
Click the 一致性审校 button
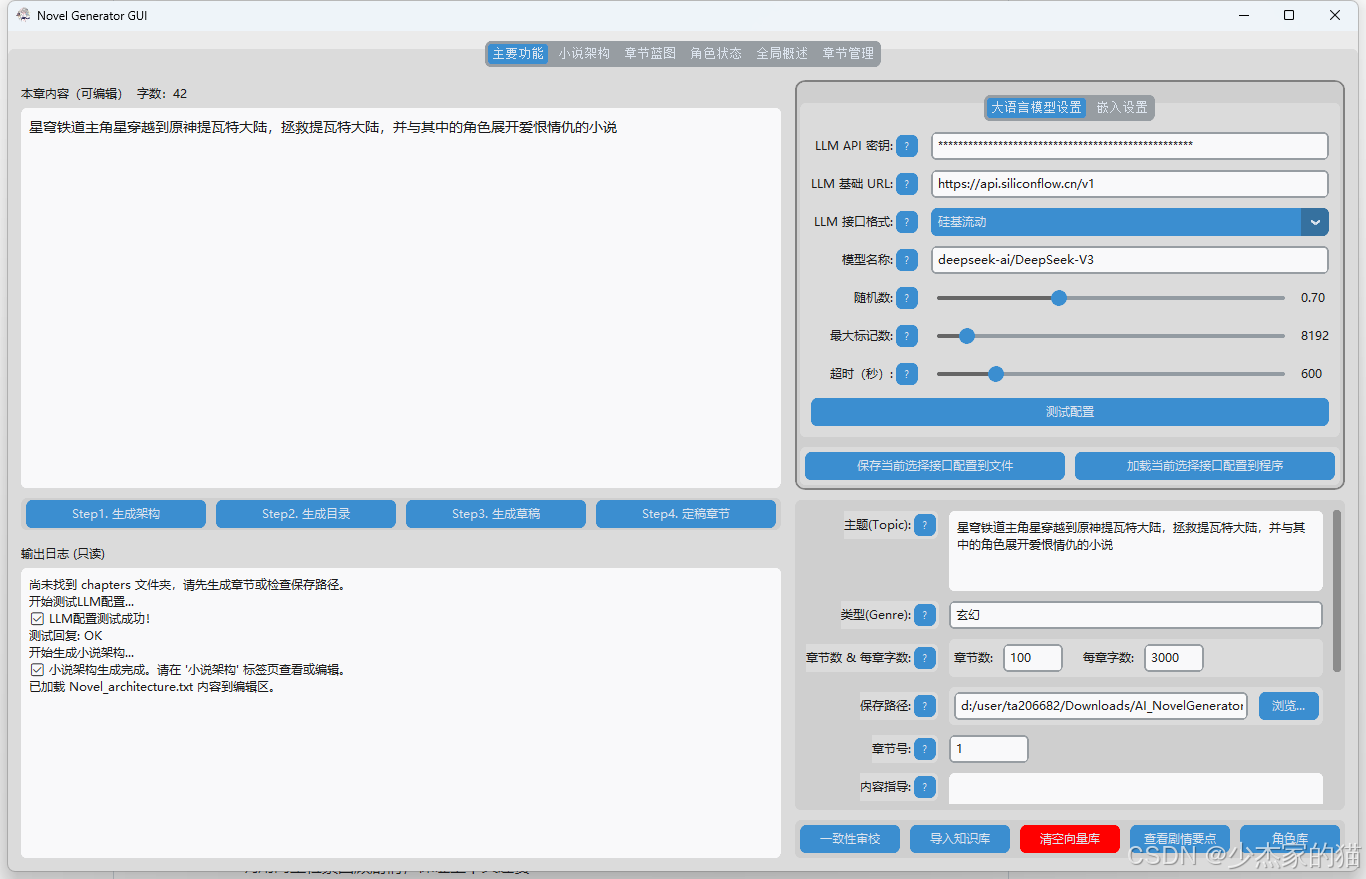coord(850,839)
